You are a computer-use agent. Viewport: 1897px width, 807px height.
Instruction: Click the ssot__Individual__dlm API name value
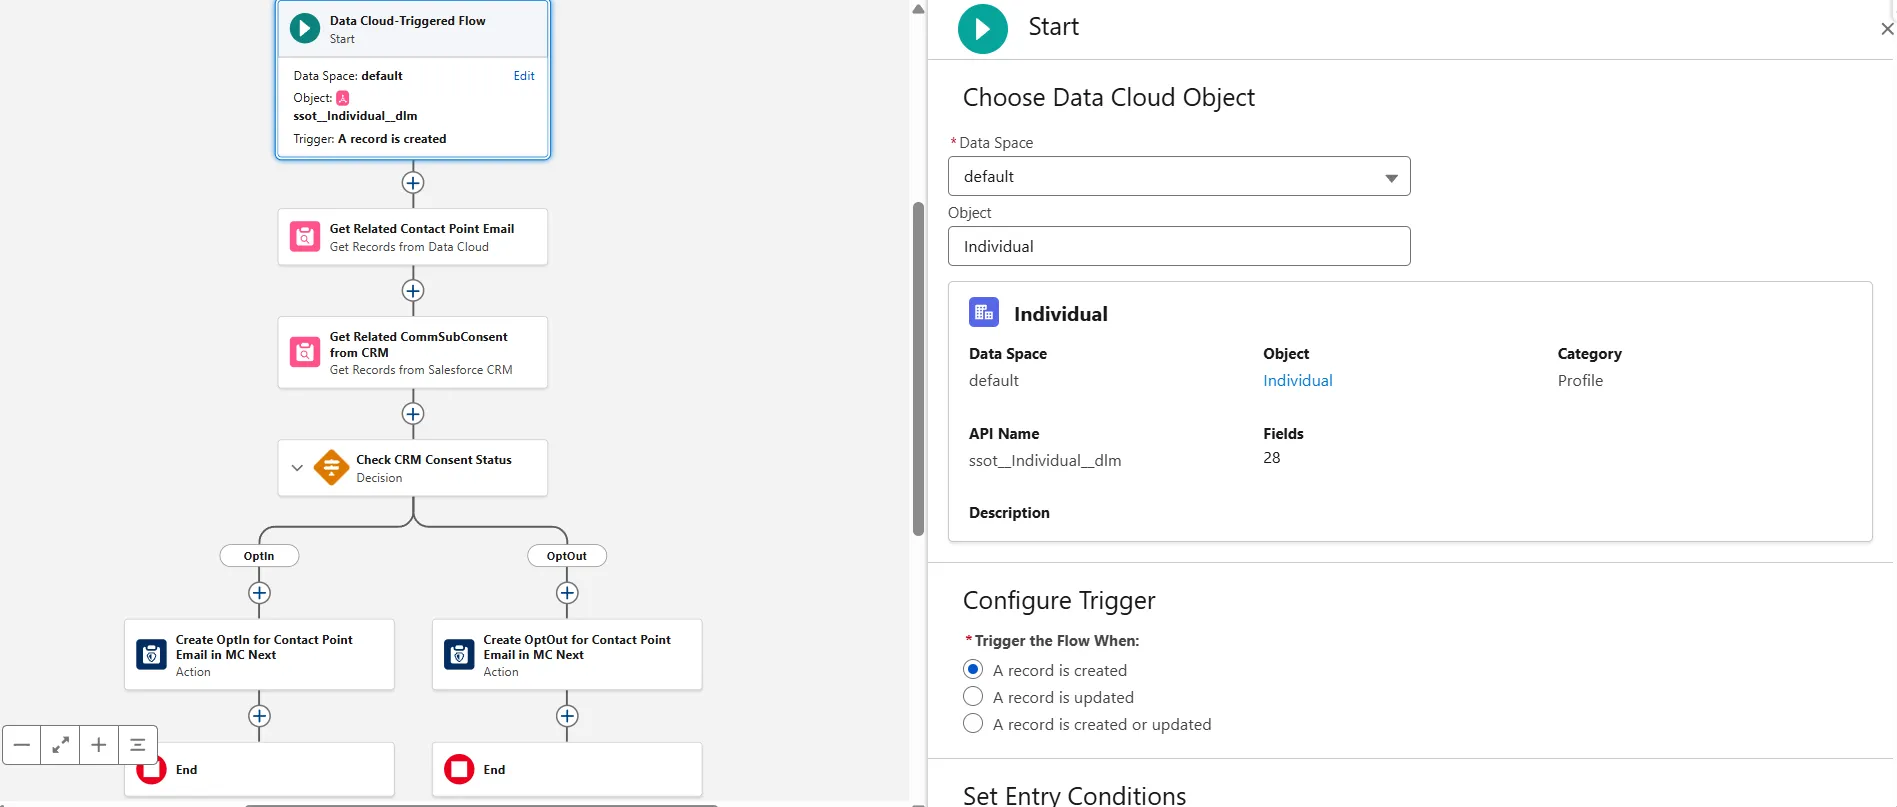point(1045,460)
